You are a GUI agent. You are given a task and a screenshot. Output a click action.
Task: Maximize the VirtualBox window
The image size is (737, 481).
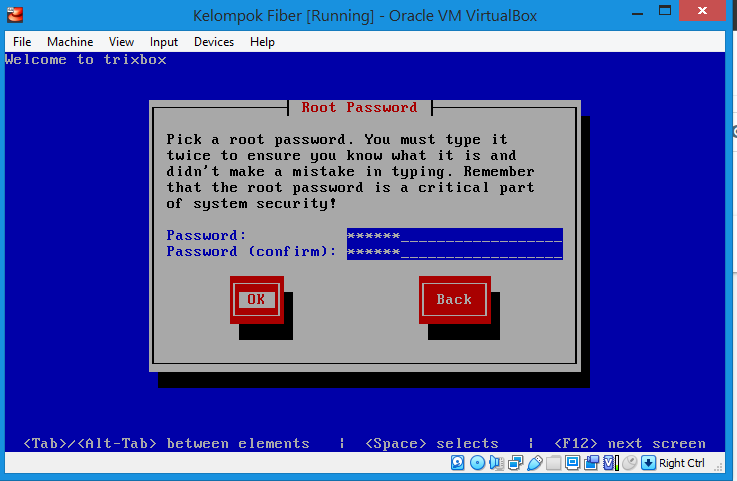[x=665, y=11]
